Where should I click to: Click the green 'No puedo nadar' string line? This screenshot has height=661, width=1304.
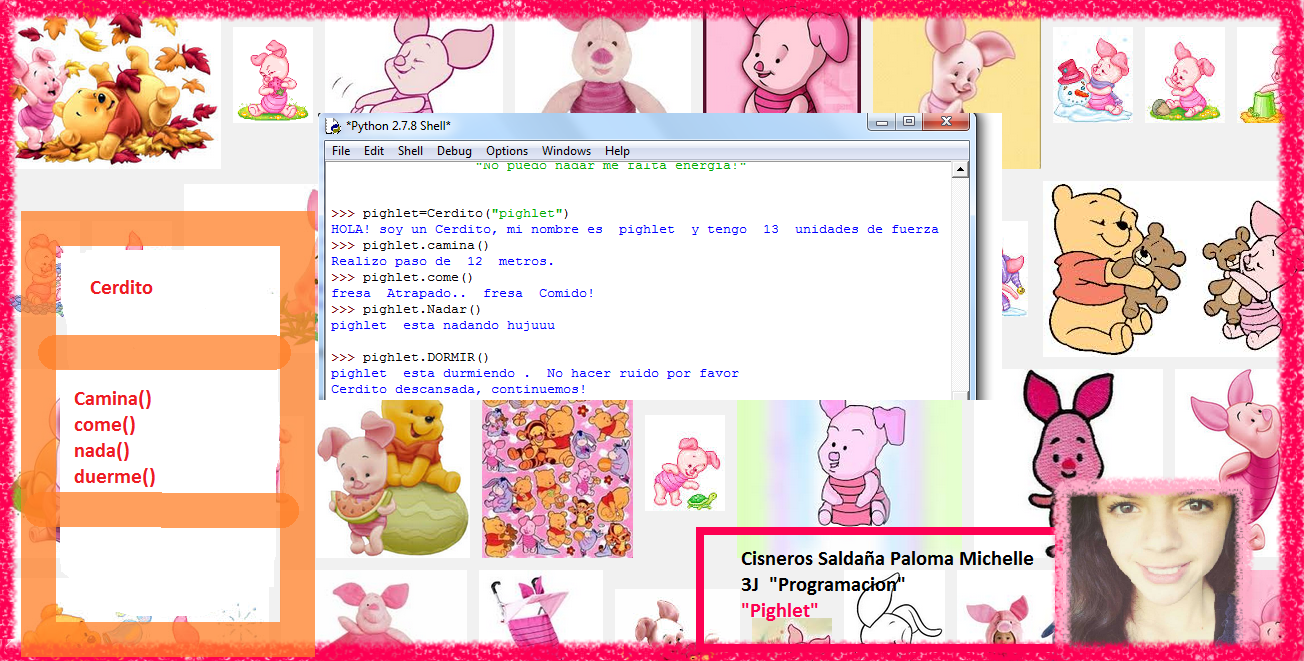[611, 166]
